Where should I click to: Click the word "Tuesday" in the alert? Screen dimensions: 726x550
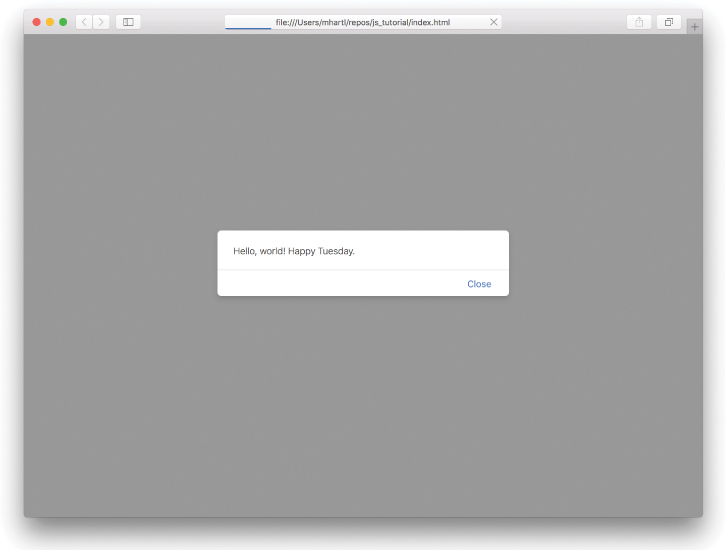coord(335,251)
